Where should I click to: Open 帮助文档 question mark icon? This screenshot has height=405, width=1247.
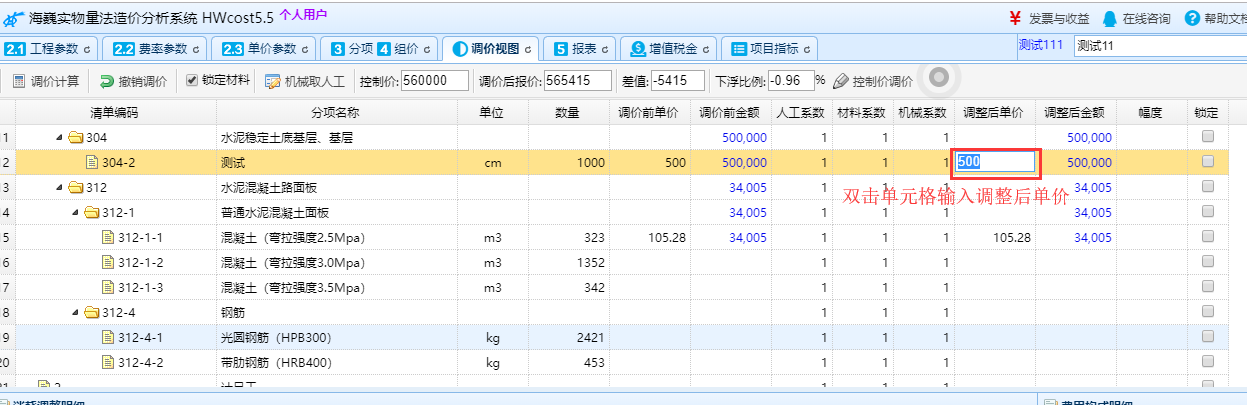[x=1192, y=18]
